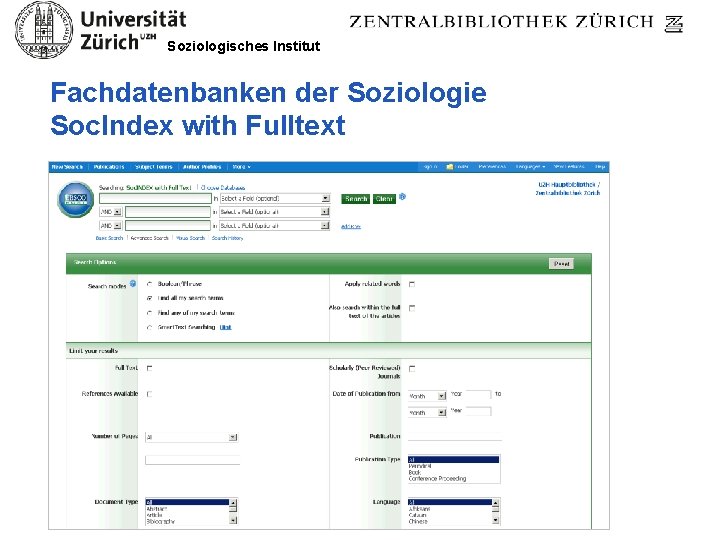
Task: Open New Search in the top bar
Action: pyautogui.click(x=67, y=167)
